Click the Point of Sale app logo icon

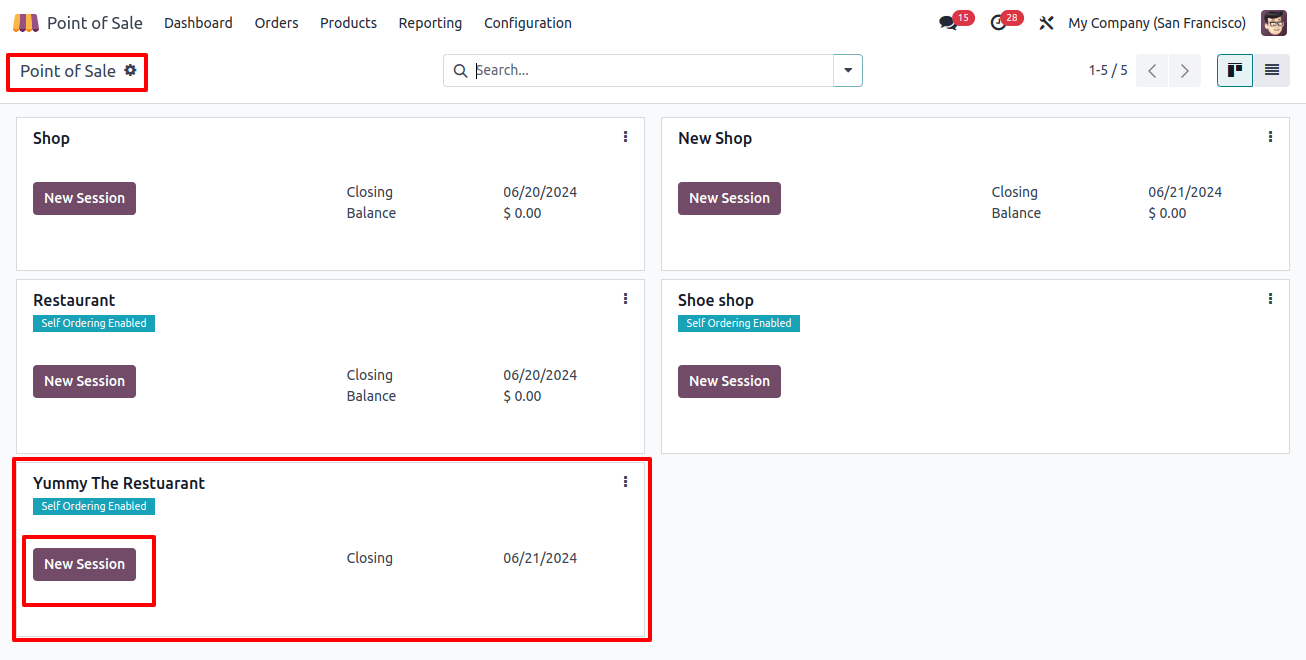(26, 23)
